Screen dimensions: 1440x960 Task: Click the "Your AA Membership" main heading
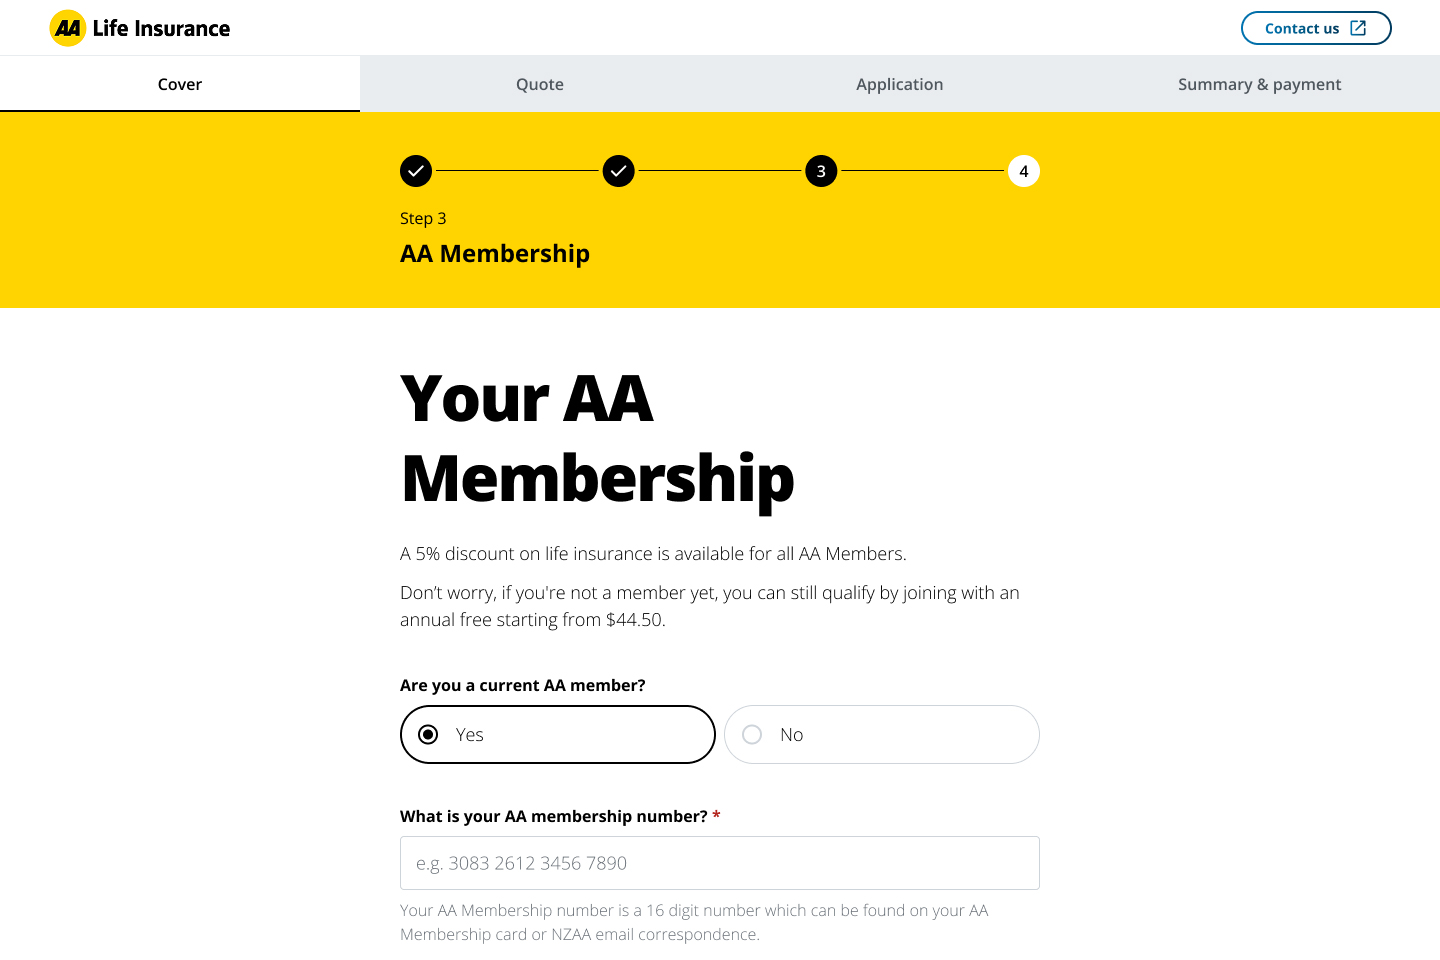(597, 438)
